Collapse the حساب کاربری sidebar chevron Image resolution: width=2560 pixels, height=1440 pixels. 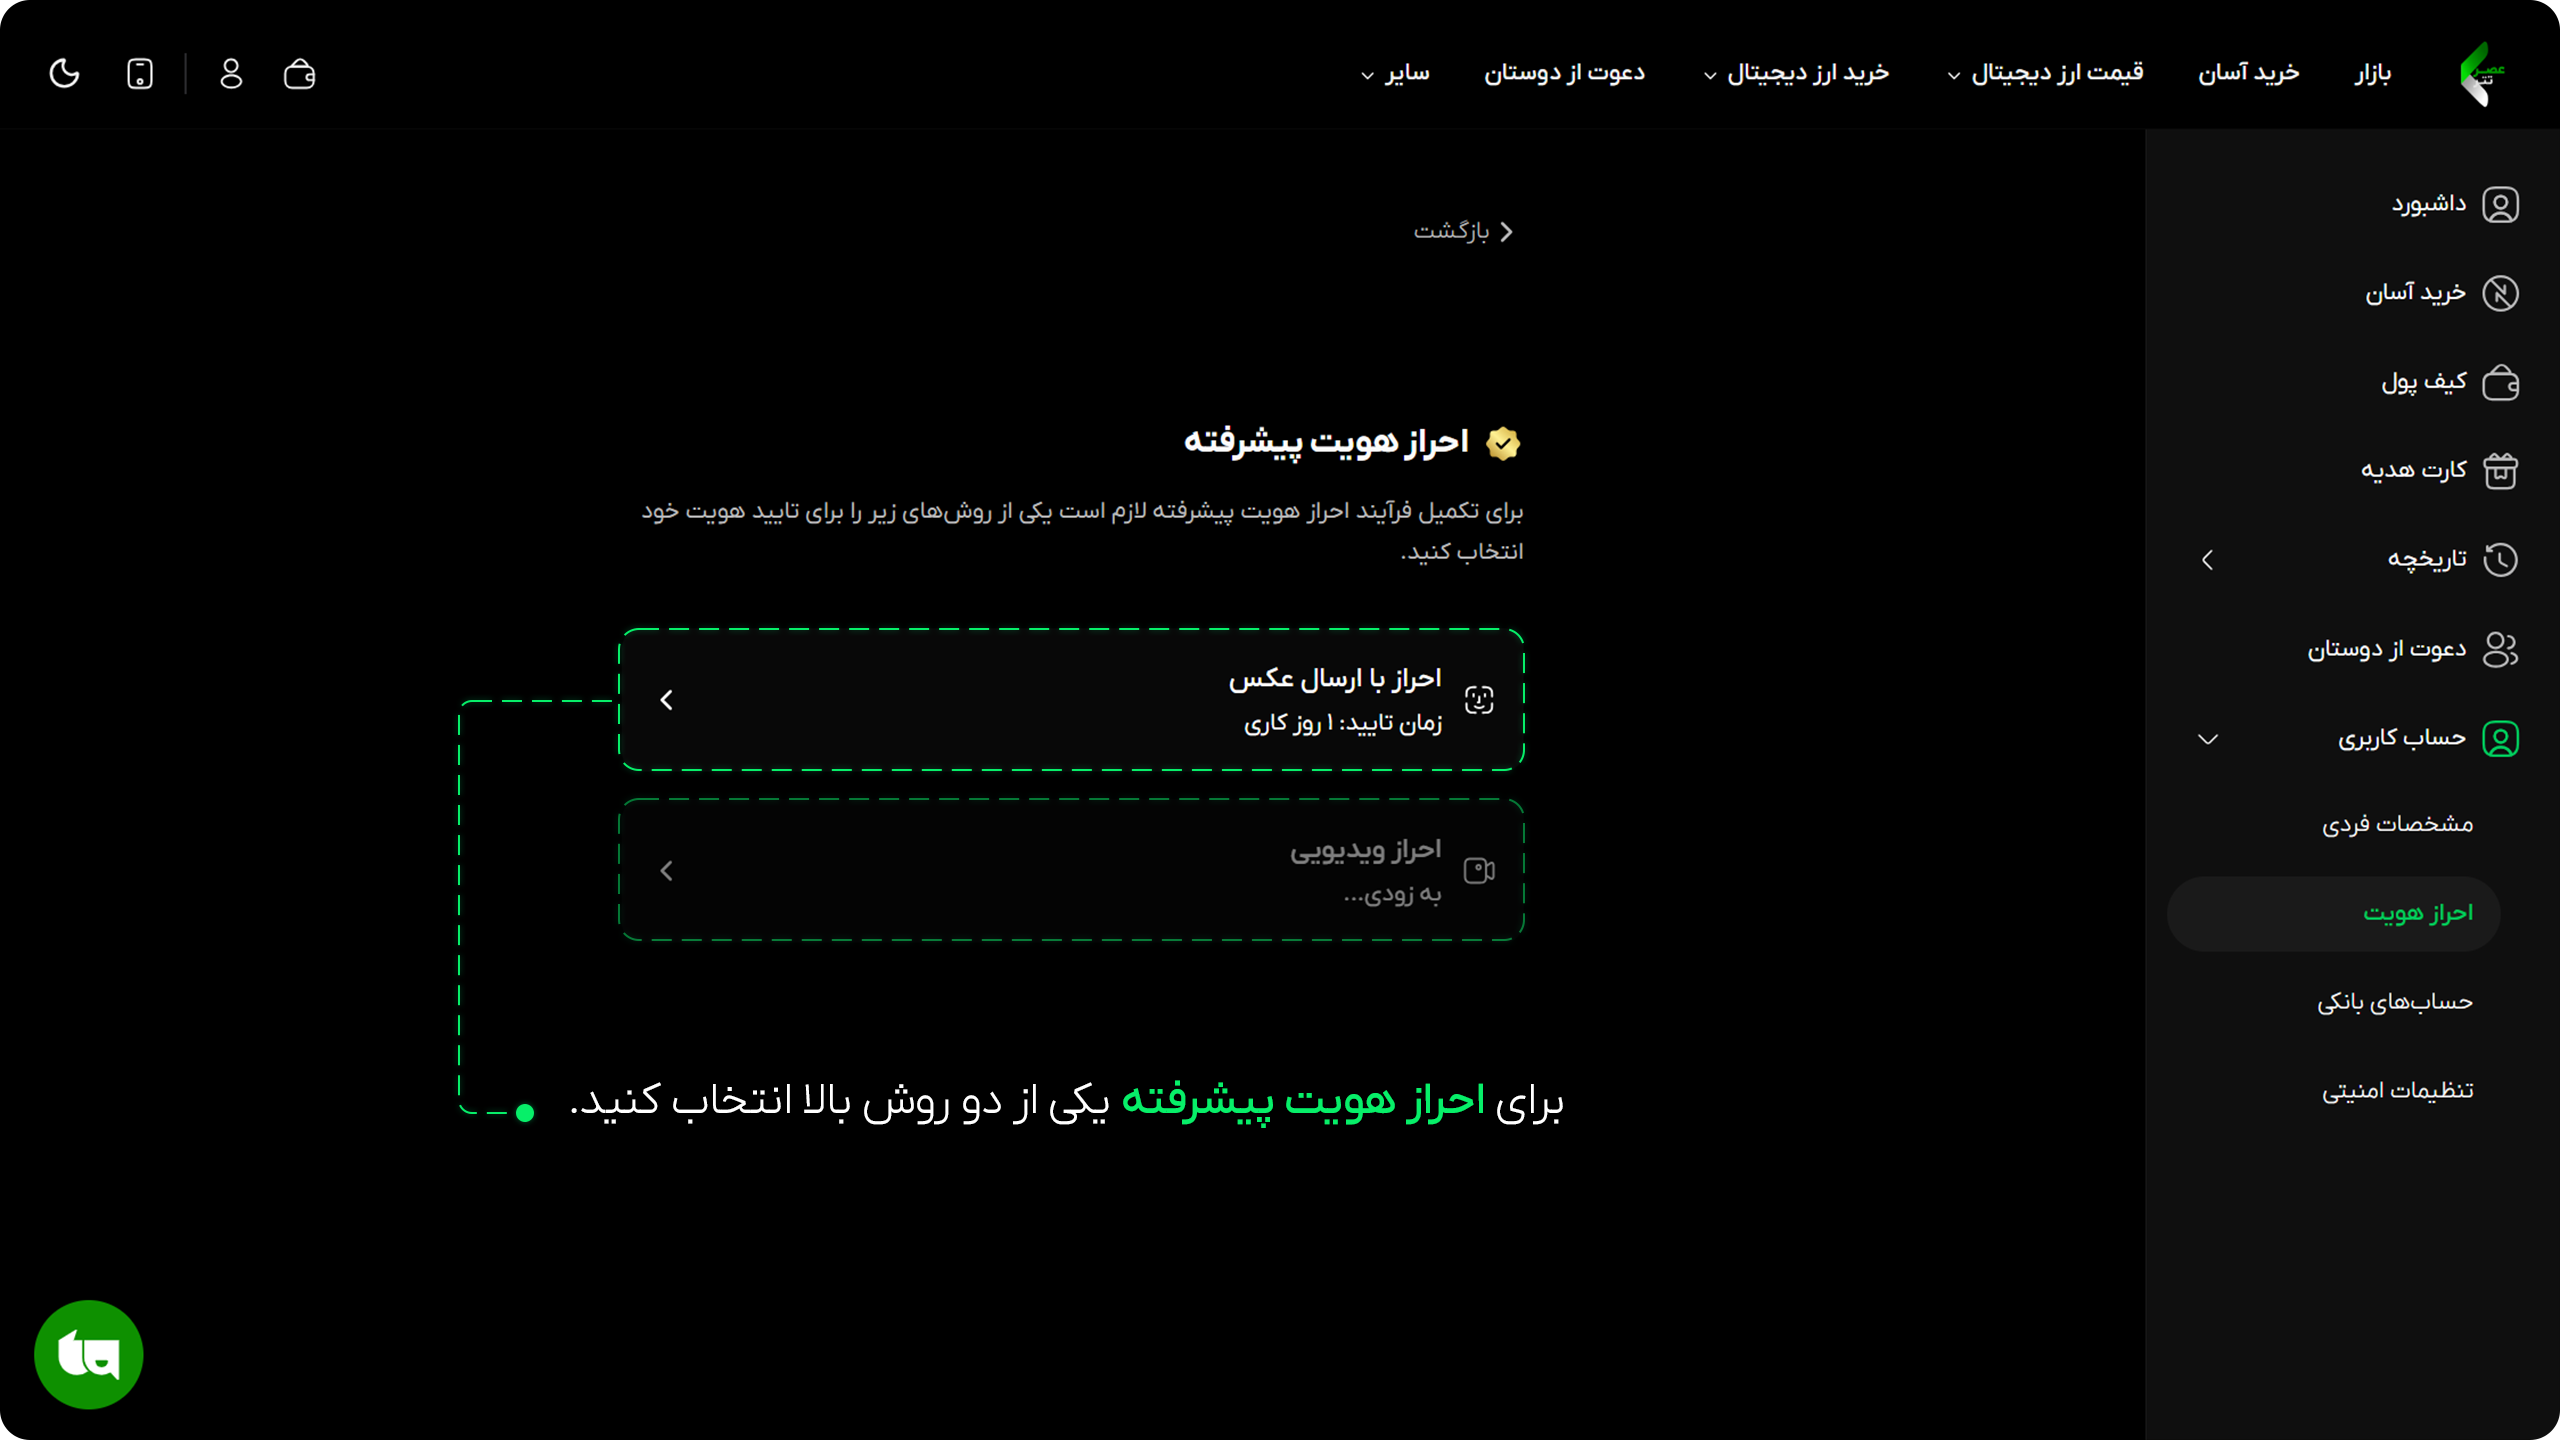[2208, 739]
